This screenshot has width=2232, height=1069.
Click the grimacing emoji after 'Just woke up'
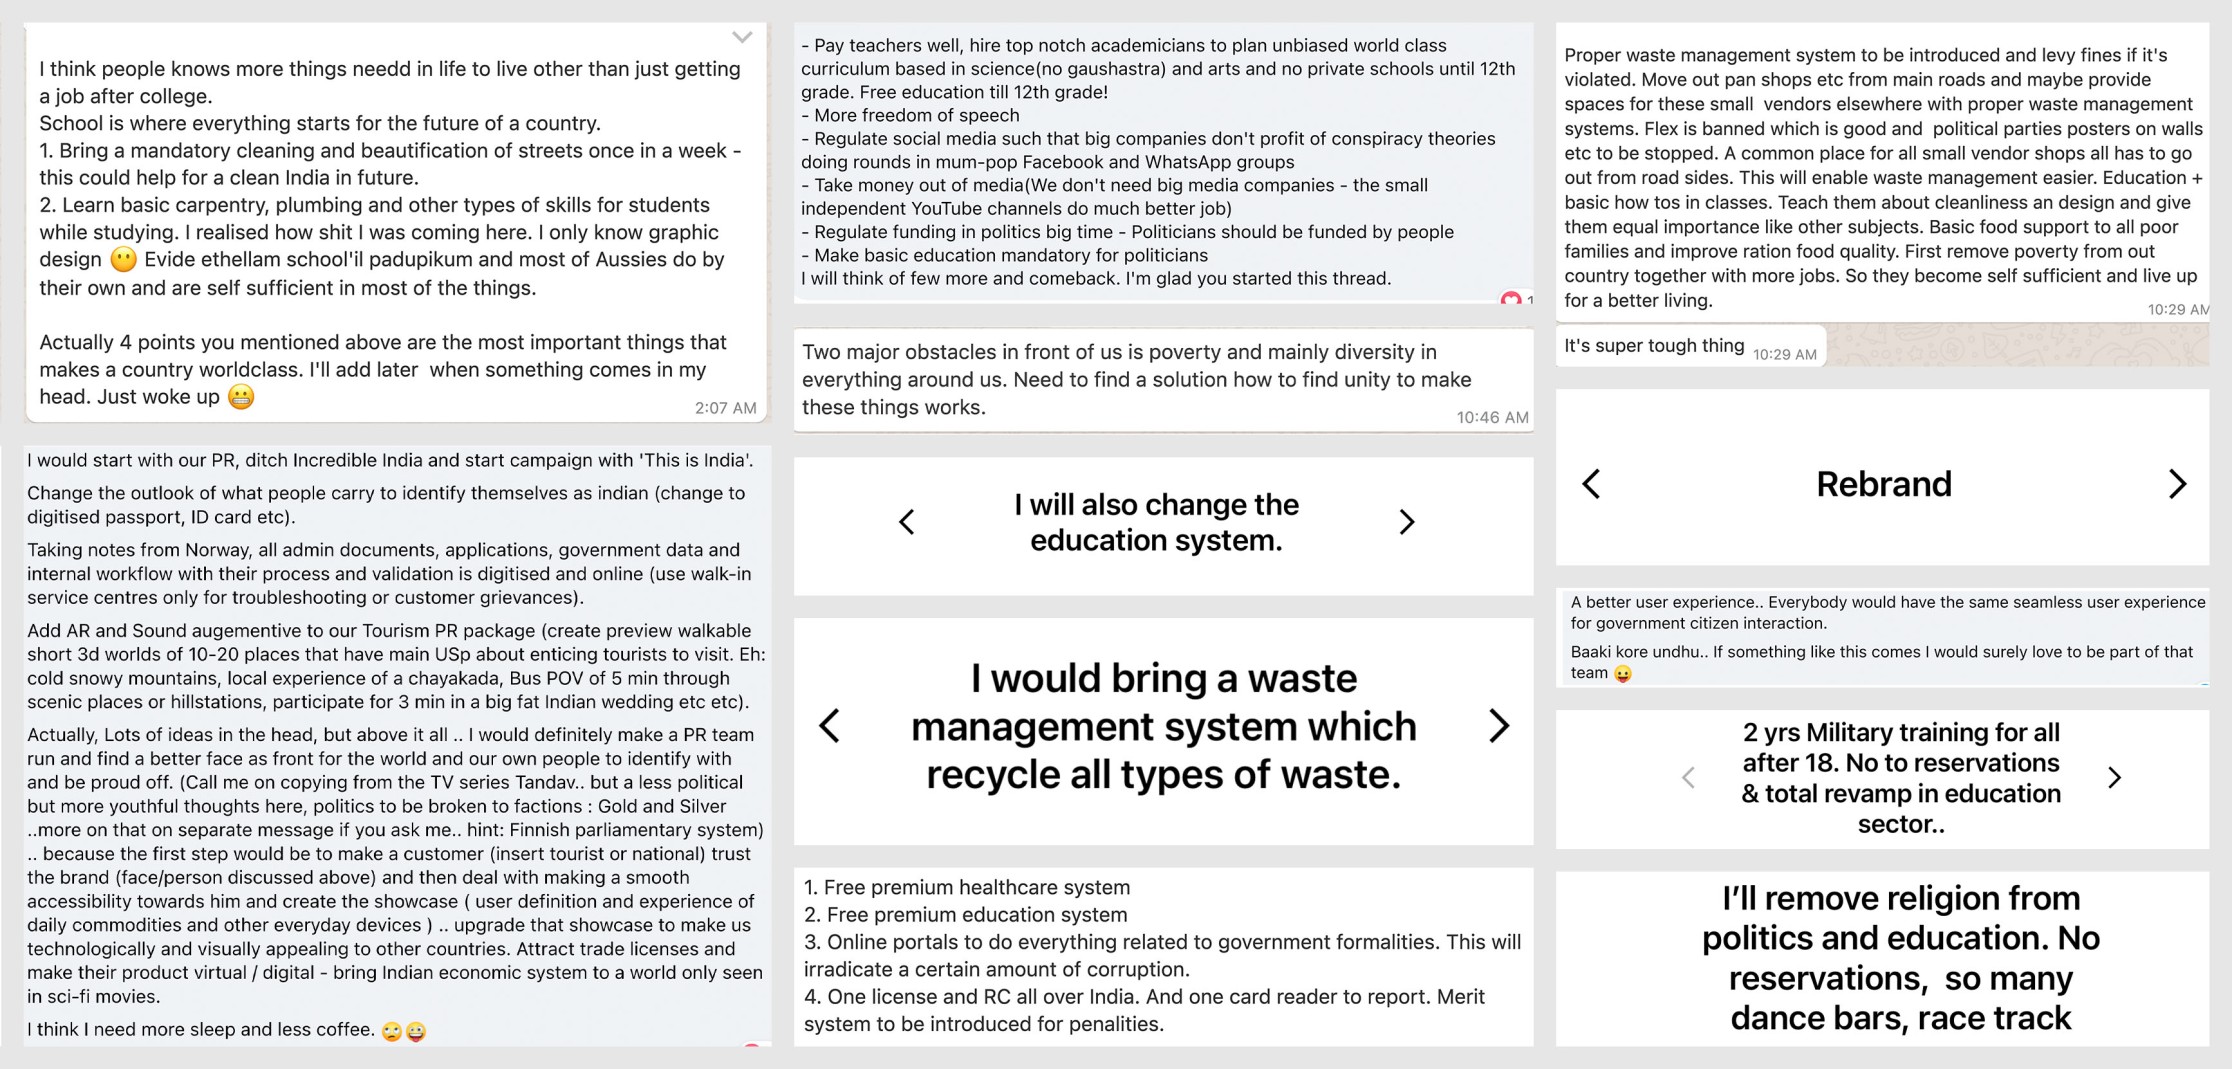coord(241,397)
